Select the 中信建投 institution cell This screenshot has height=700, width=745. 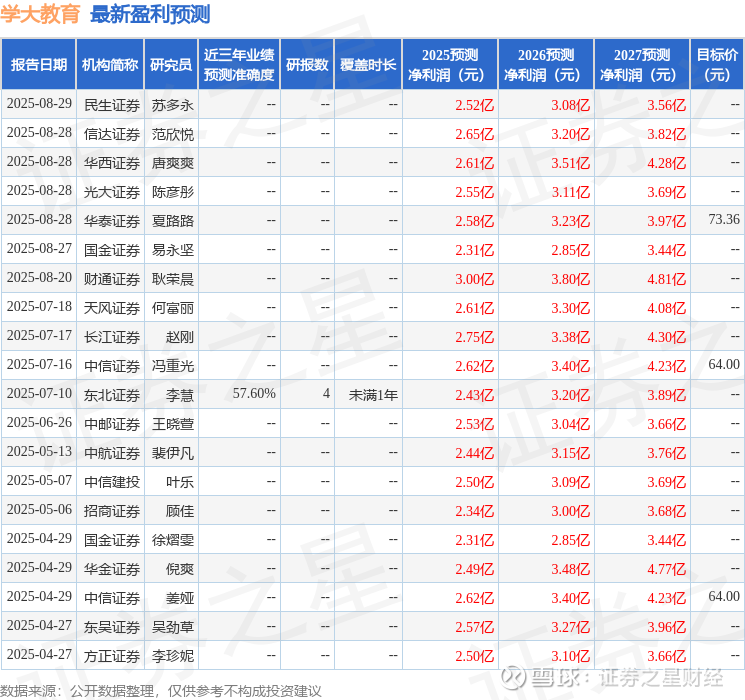pyautogui.click(x=112, y=482)
